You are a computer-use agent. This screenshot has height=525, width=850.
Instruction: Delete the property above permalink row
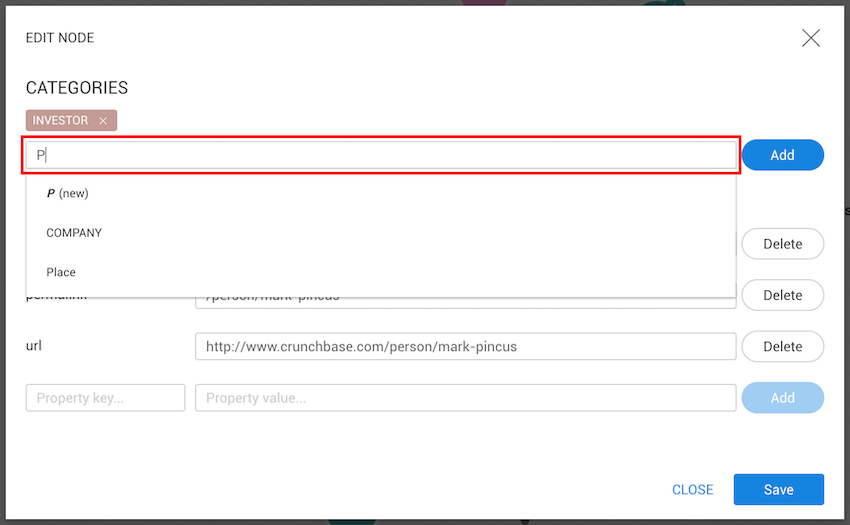click(782, 244)
